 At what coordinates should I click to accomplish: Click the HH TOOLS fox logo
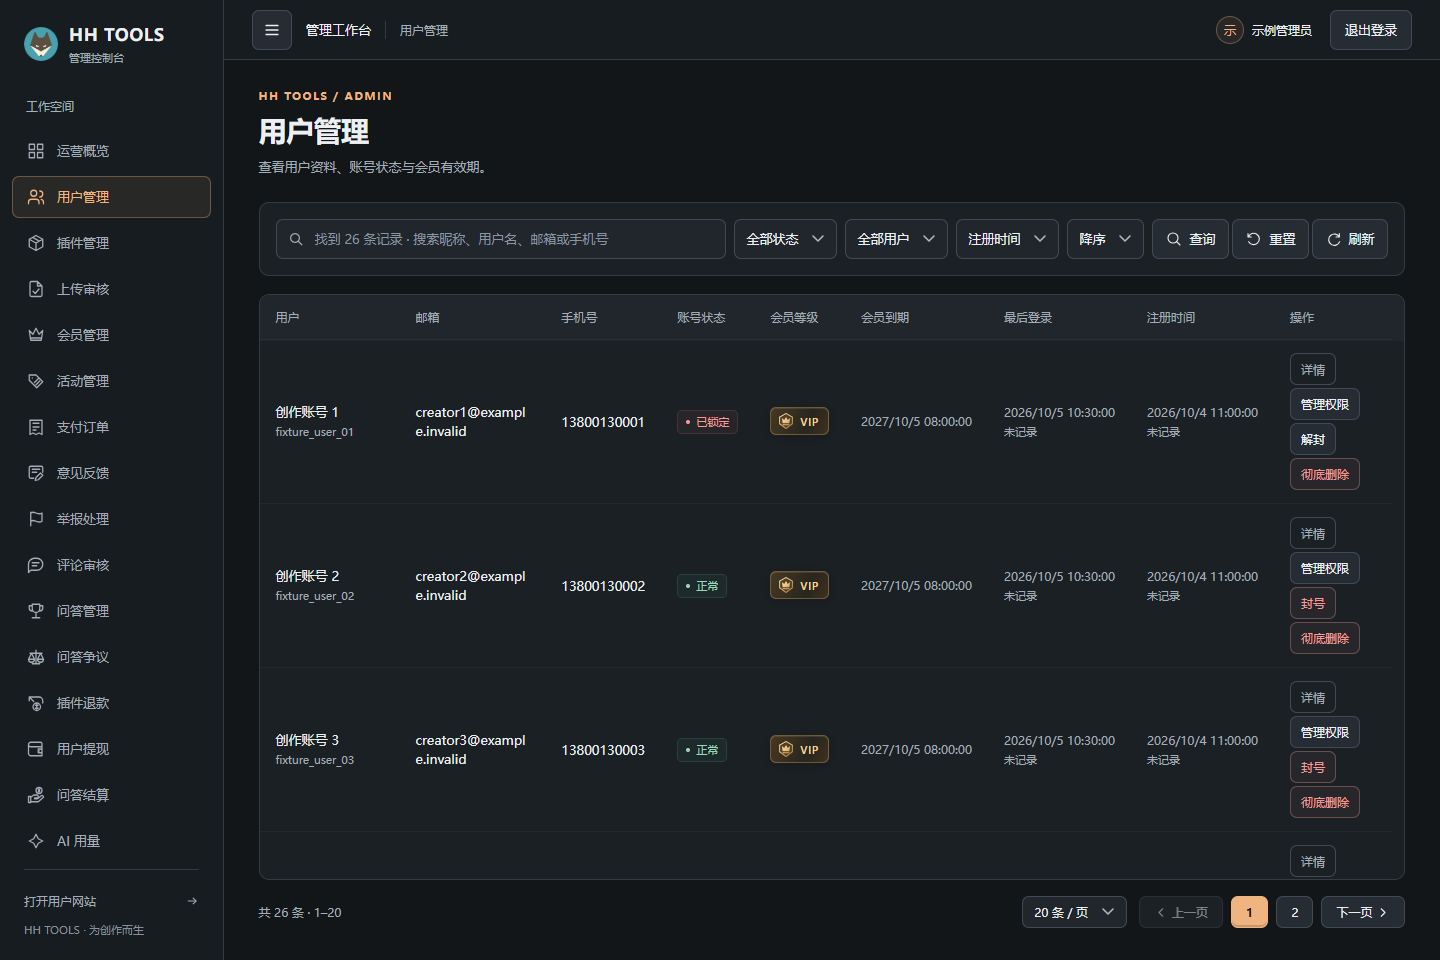41,44
